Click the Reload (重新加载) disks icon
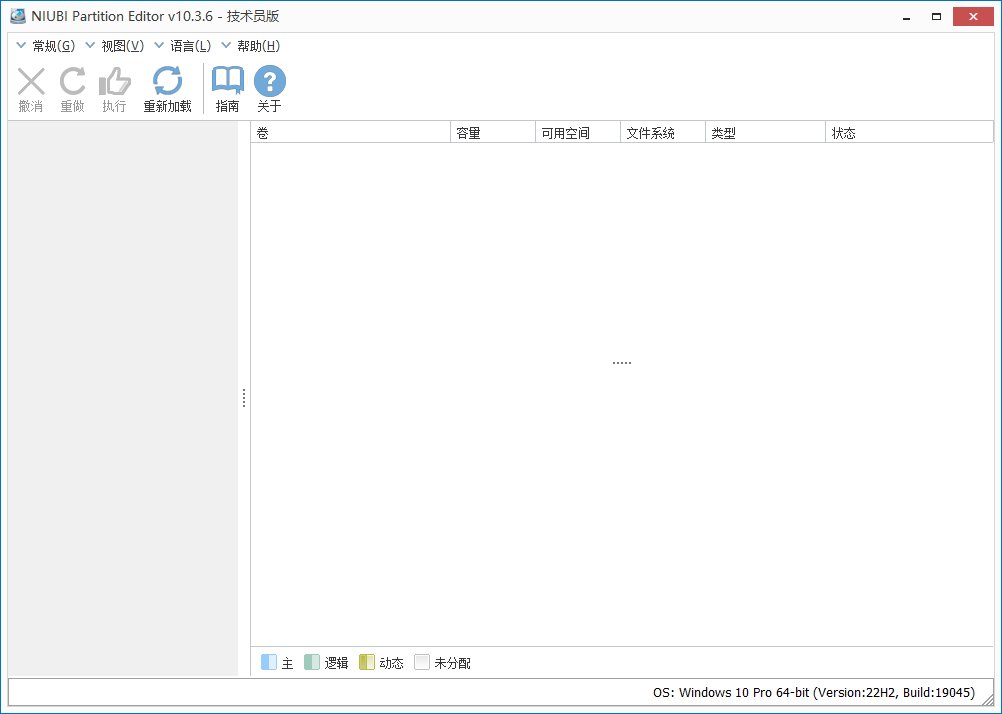This screenshot has height=714, width=1002. coord(167,81)
